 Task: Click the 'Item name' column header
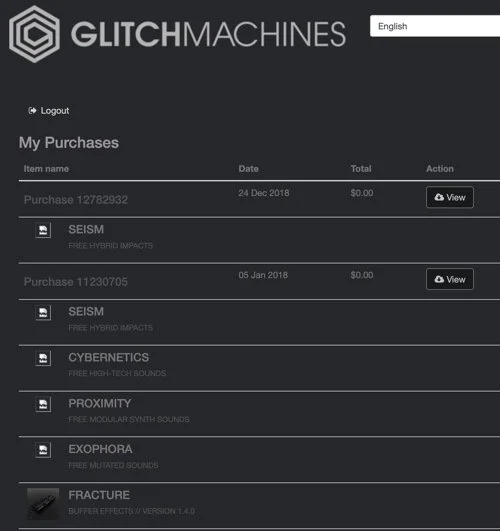tap(46, 169)
